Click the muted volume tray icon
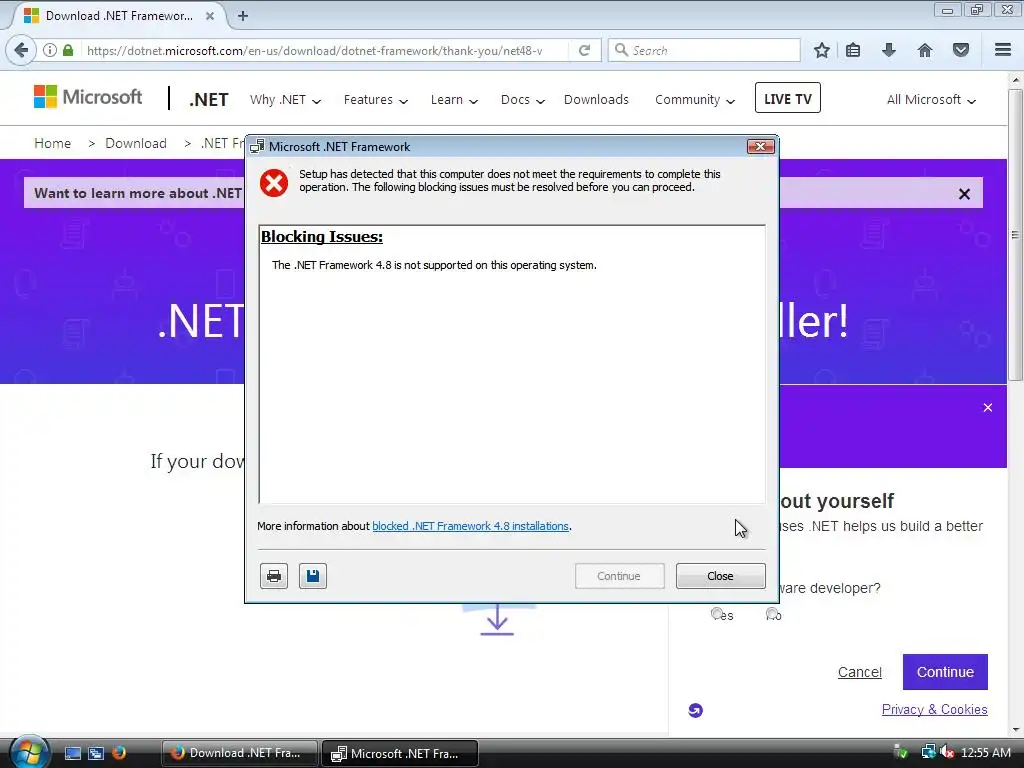This screenshot has height=768, width=1024. click(x=946, y=752)
